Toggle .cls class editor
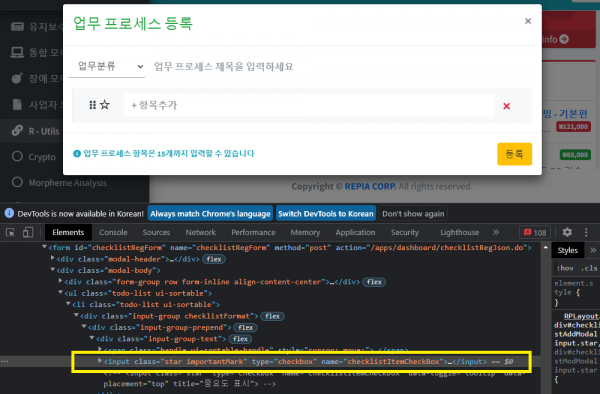Image resolution: width=600 pixels, height=394 pixels. (x=590, y=268)
